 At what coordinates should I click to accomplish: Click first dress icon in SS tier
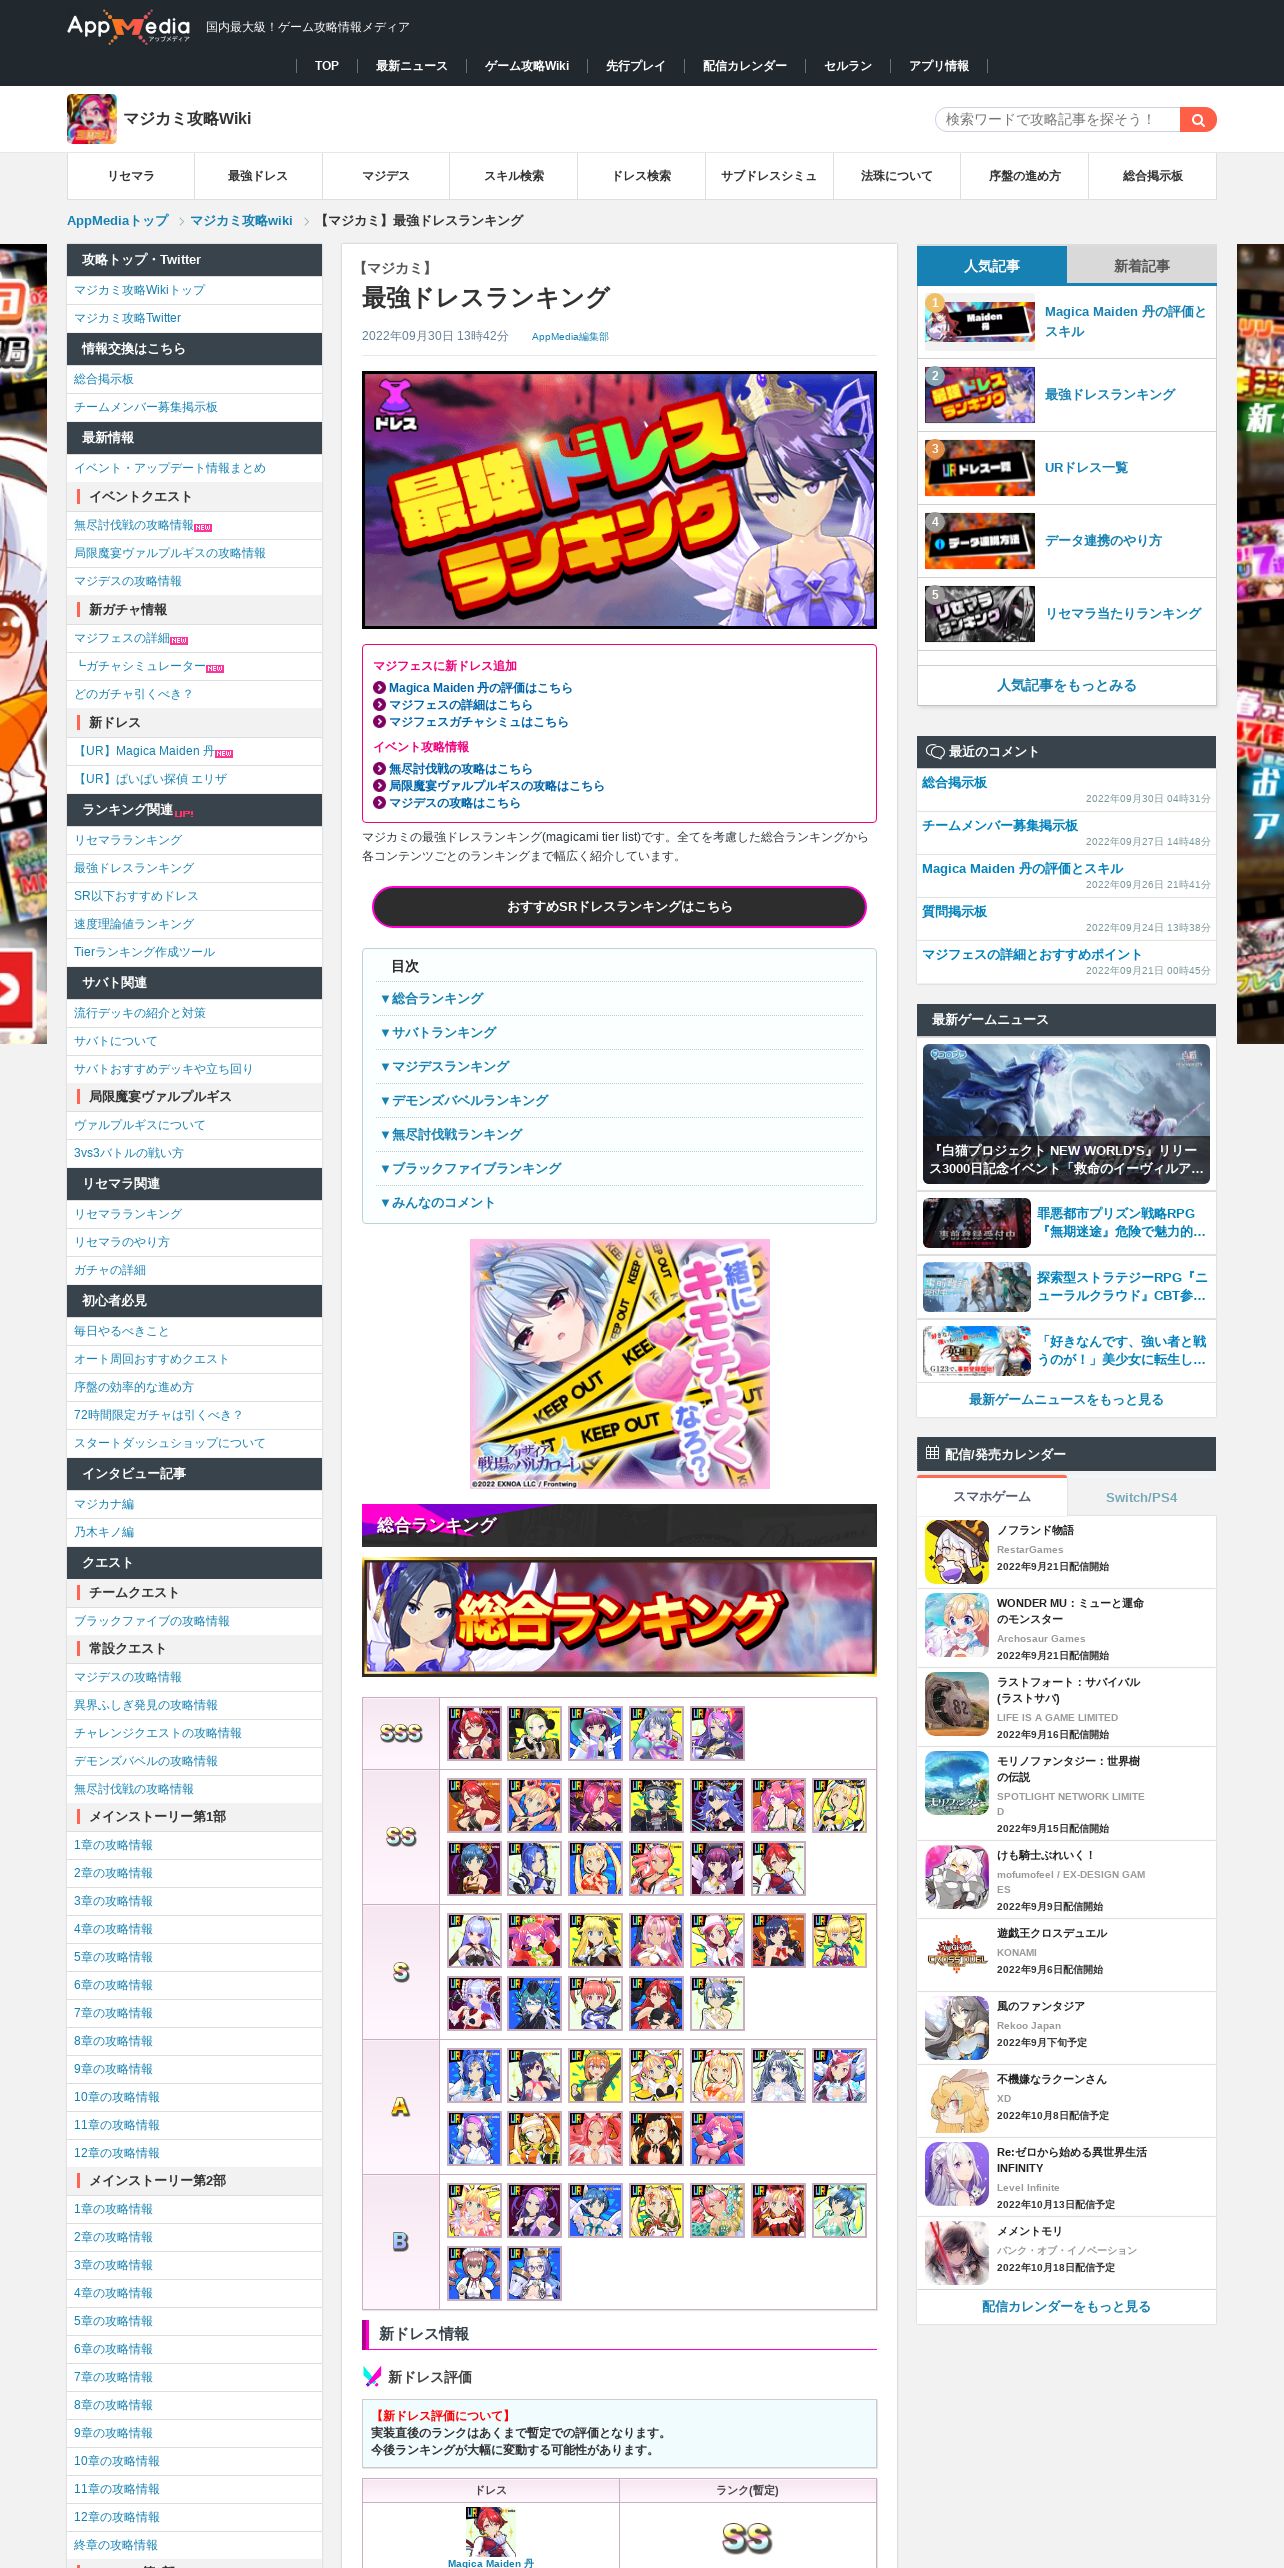[x=474, y=1805]
